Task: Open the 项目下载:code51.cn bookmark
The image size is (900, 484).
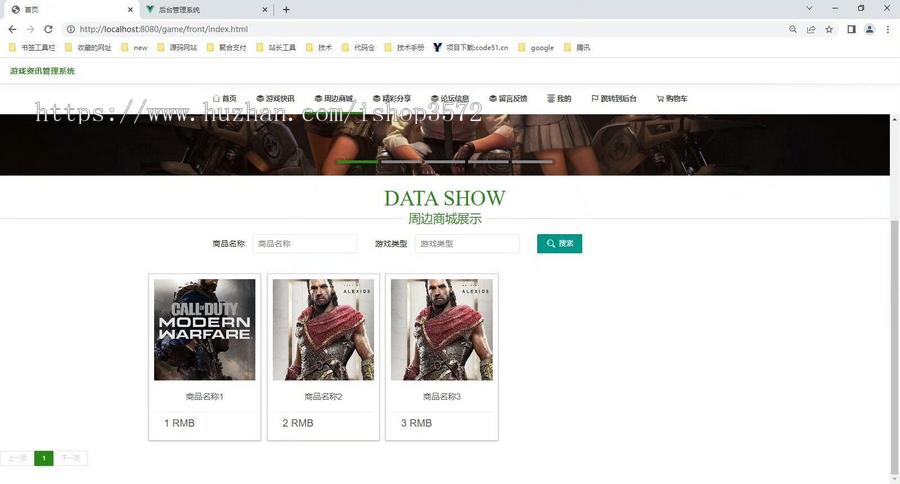Action: (471, 48)
